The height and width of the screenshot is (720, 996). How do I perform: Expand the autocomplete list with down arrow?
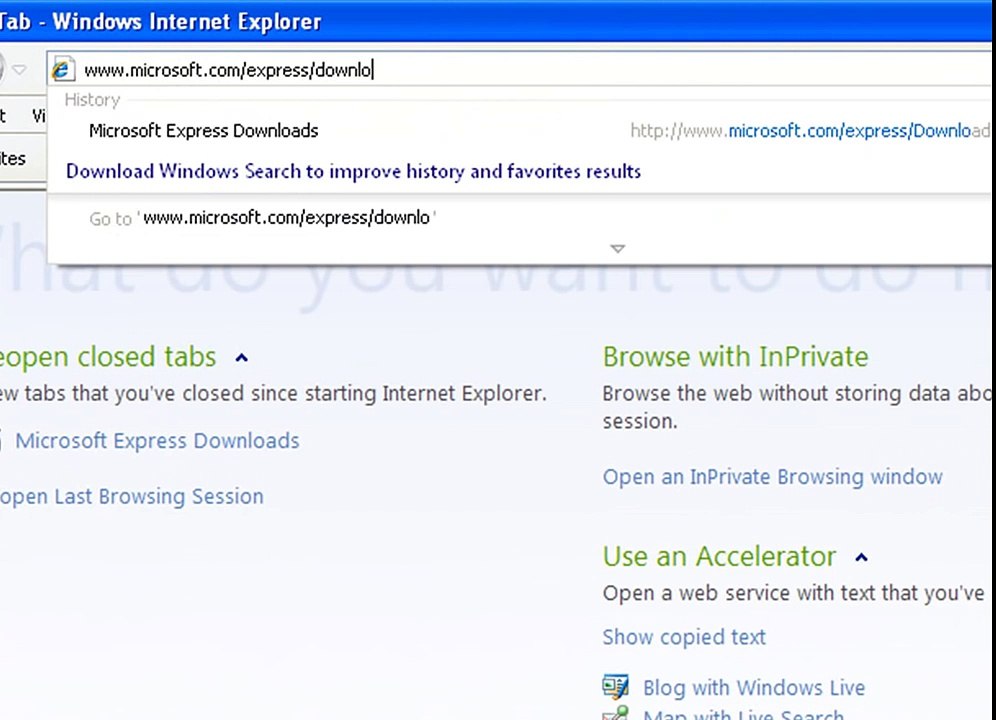617,248
